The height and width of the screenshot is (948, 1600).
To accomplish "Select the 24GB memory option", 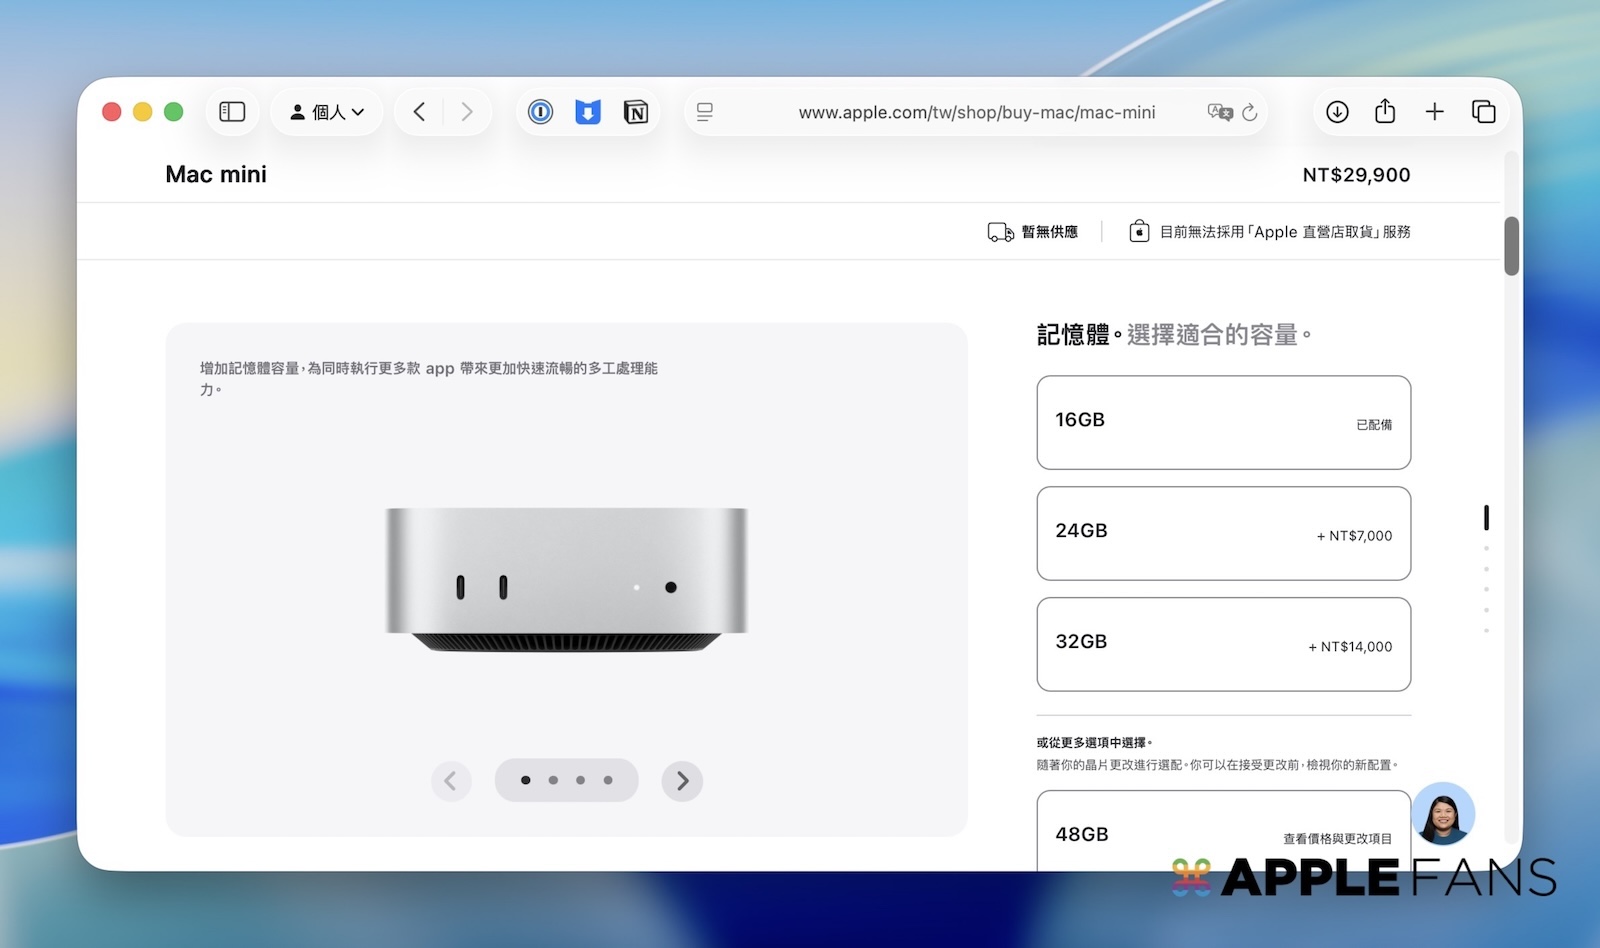I will pos(1224,533).
